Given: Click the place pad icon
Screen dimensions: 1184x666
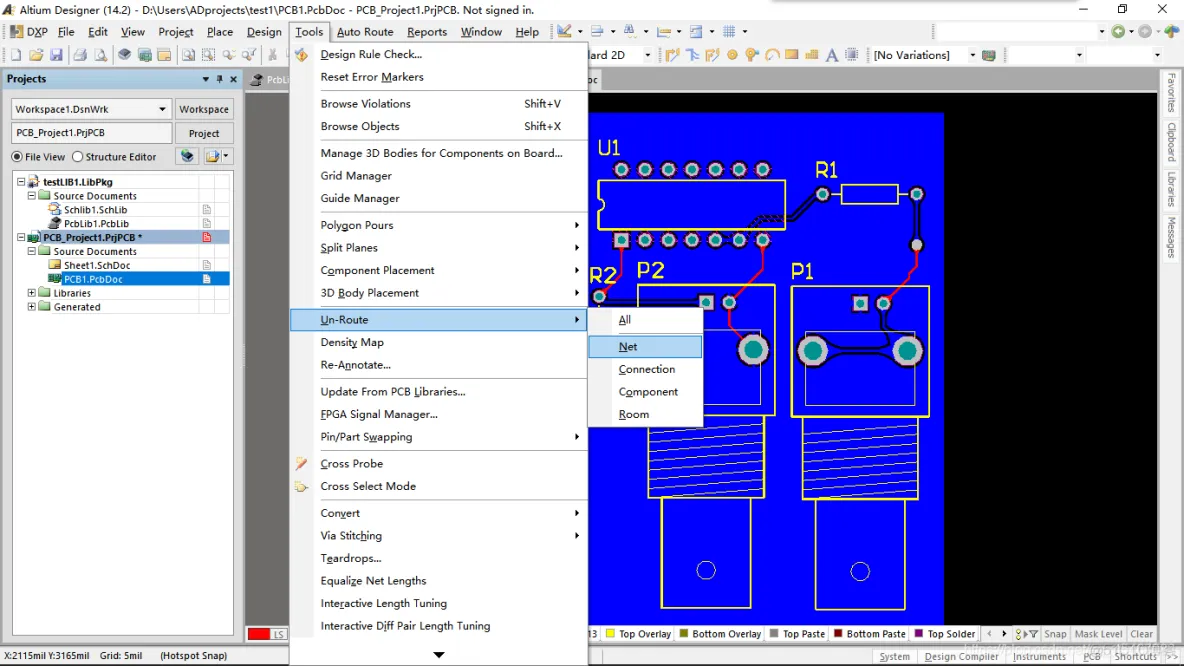Looking at the screenshot, I should (x=732, y=55).
